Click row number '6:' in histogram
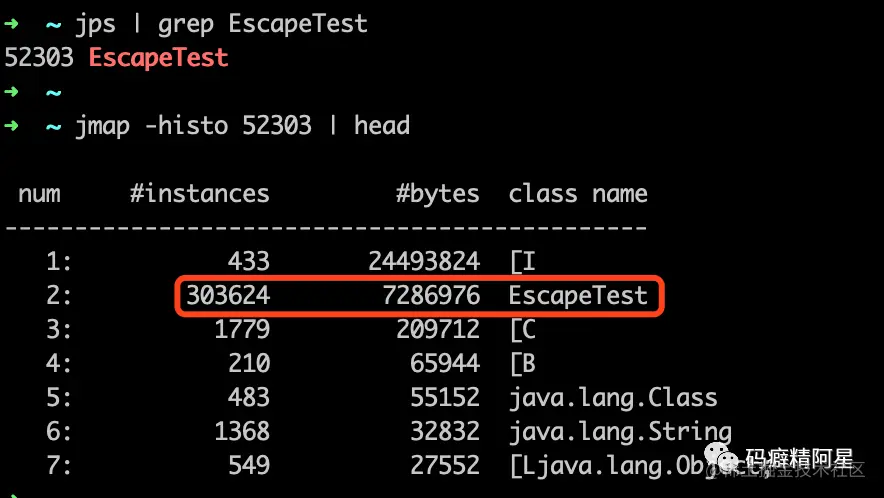Image resolution: width=884 pixels, height=498 pixels. (59, 432)
